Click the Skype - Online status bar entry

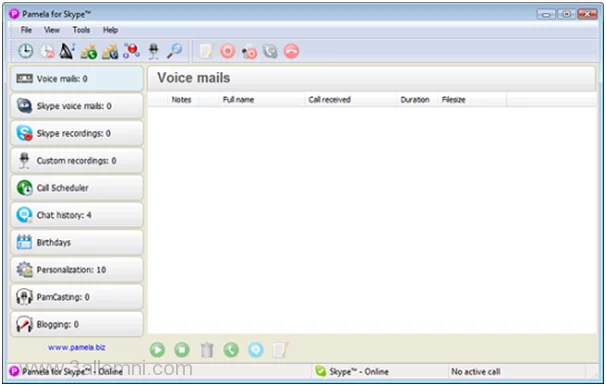(359, 372)
